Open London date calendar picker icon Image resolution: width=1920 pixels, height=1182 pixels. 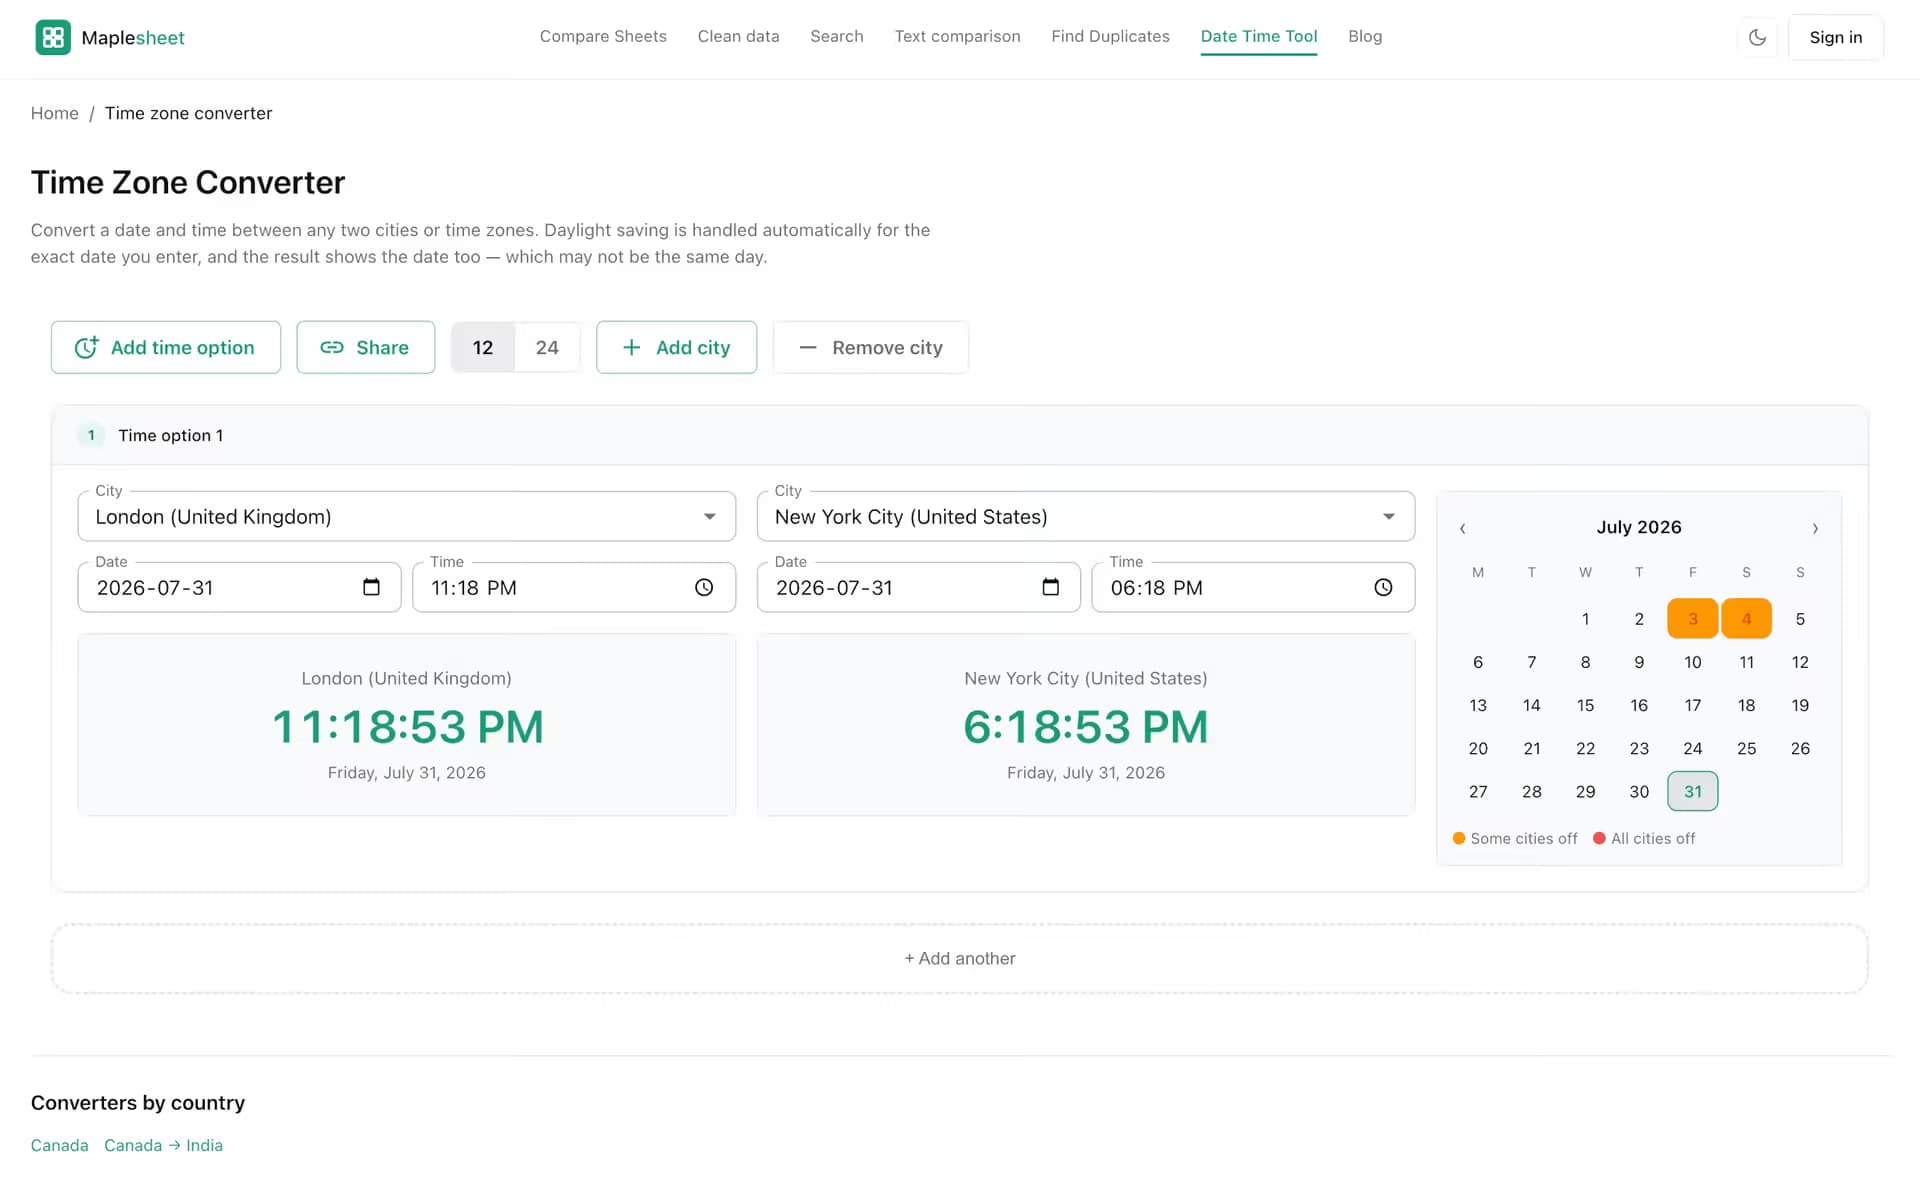click(x=371, y=587)
